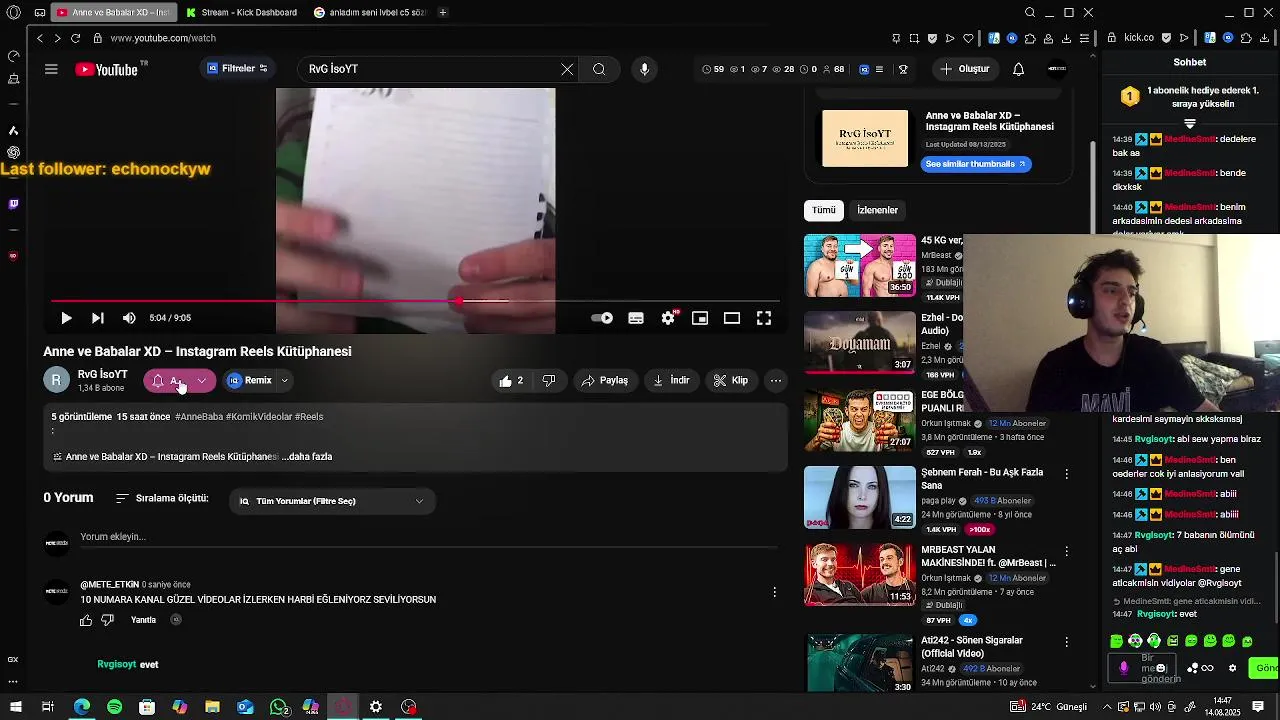Open the YouTube hamburger guide menu
The image size is (1280, 720).
click(x=51, y=69)
